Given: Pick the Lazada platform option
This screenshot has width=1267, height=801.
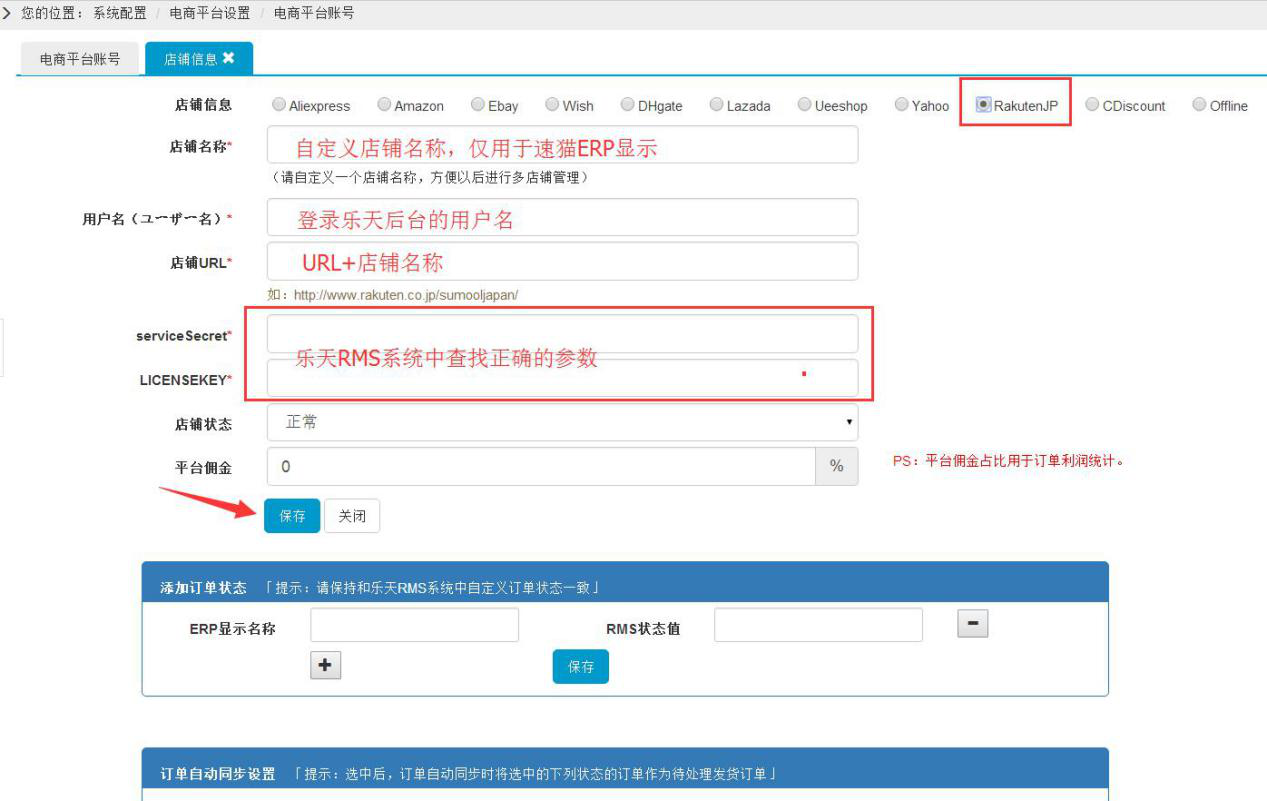Looking at the screenshot, I should pyautogui.click(x=716, y=105).
